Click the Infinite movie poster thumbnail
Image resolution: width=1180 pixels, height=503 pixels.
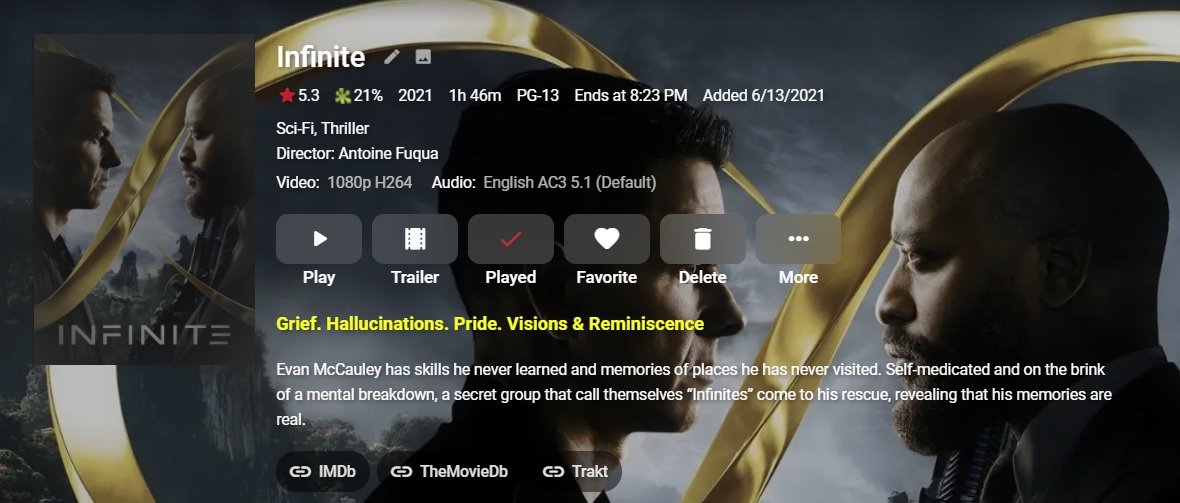tap(144, 200)
